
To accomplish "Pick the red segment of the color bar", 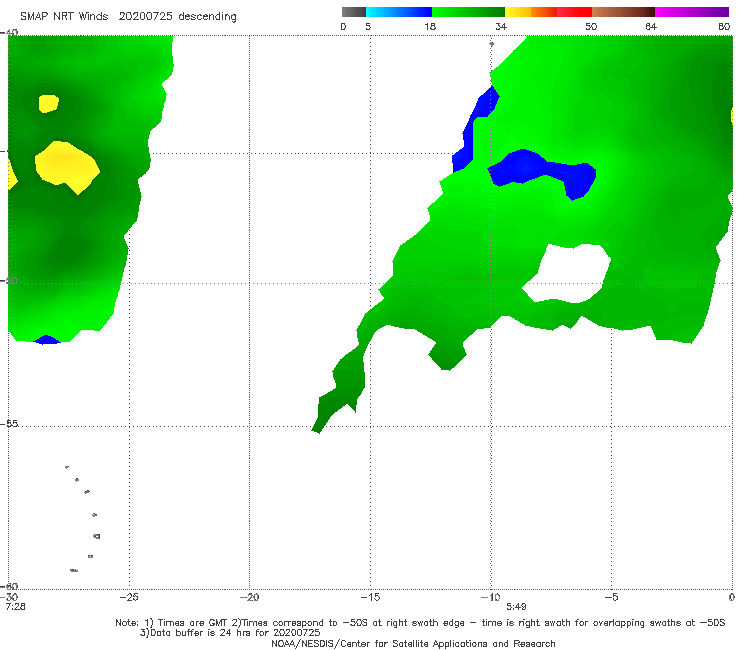I will 574,12.
